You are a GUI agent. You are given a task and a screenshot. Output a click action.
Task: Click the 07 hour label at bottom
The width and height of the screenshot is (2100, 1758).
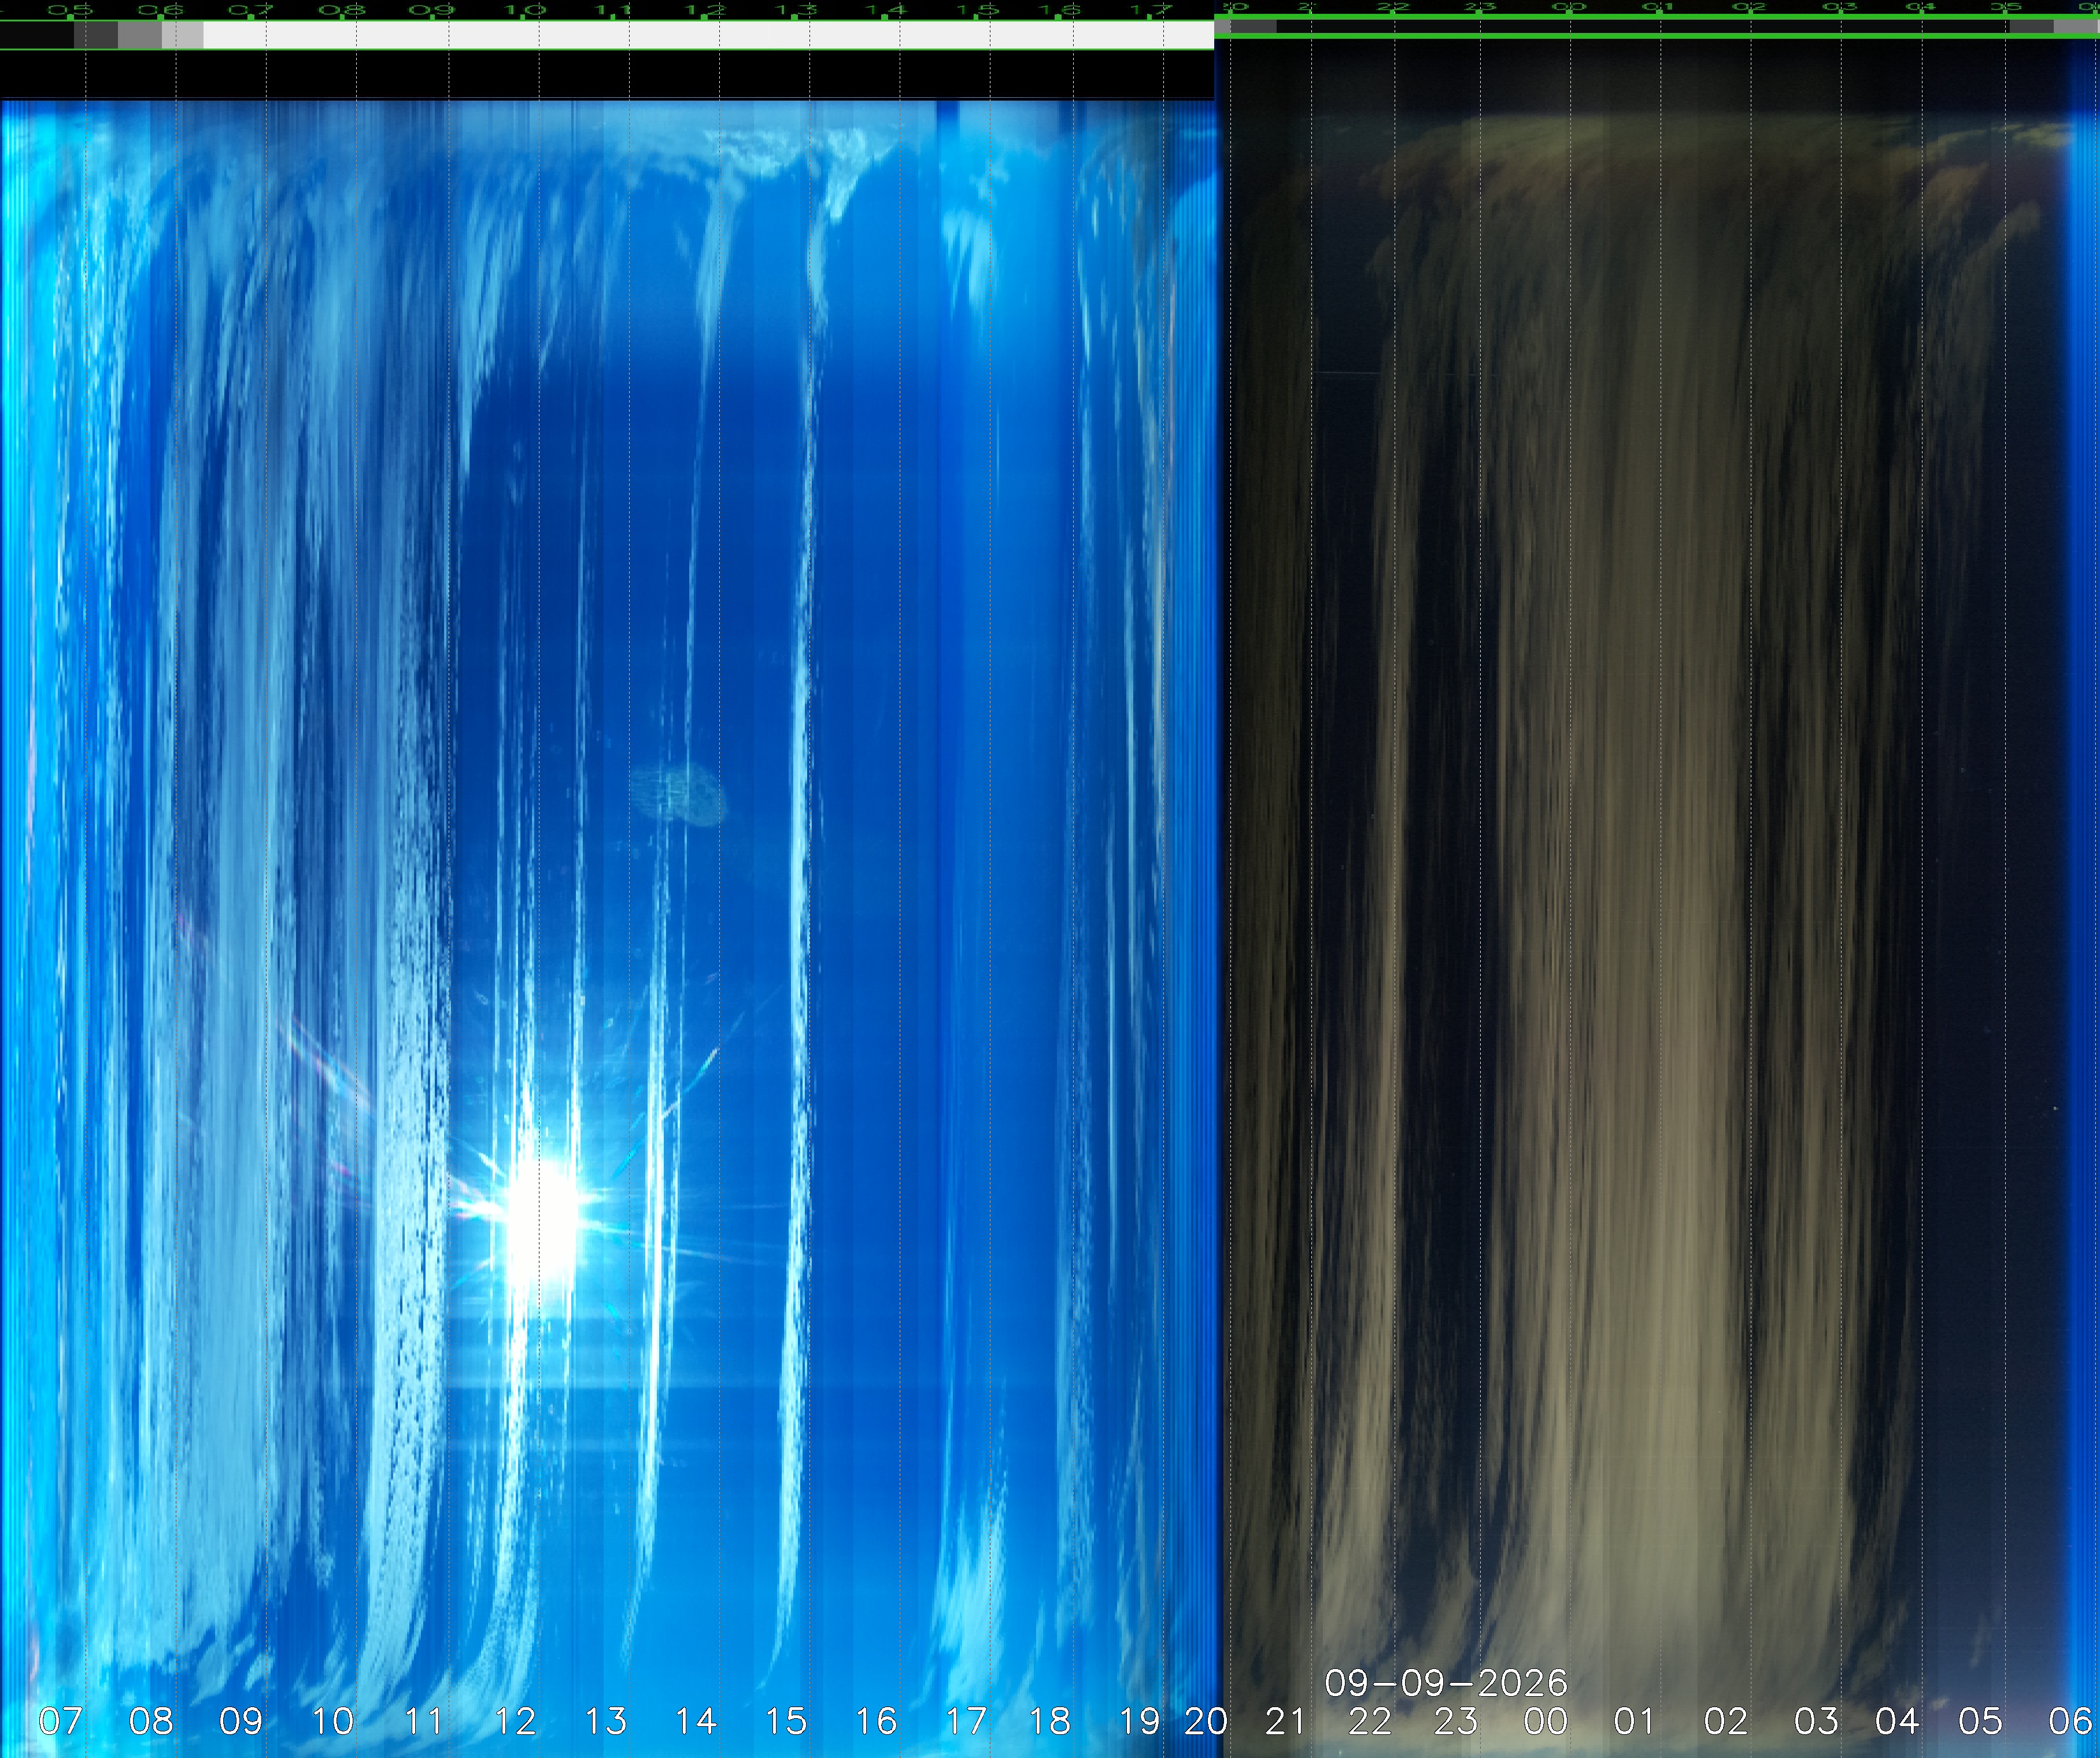pos(60,1721)
